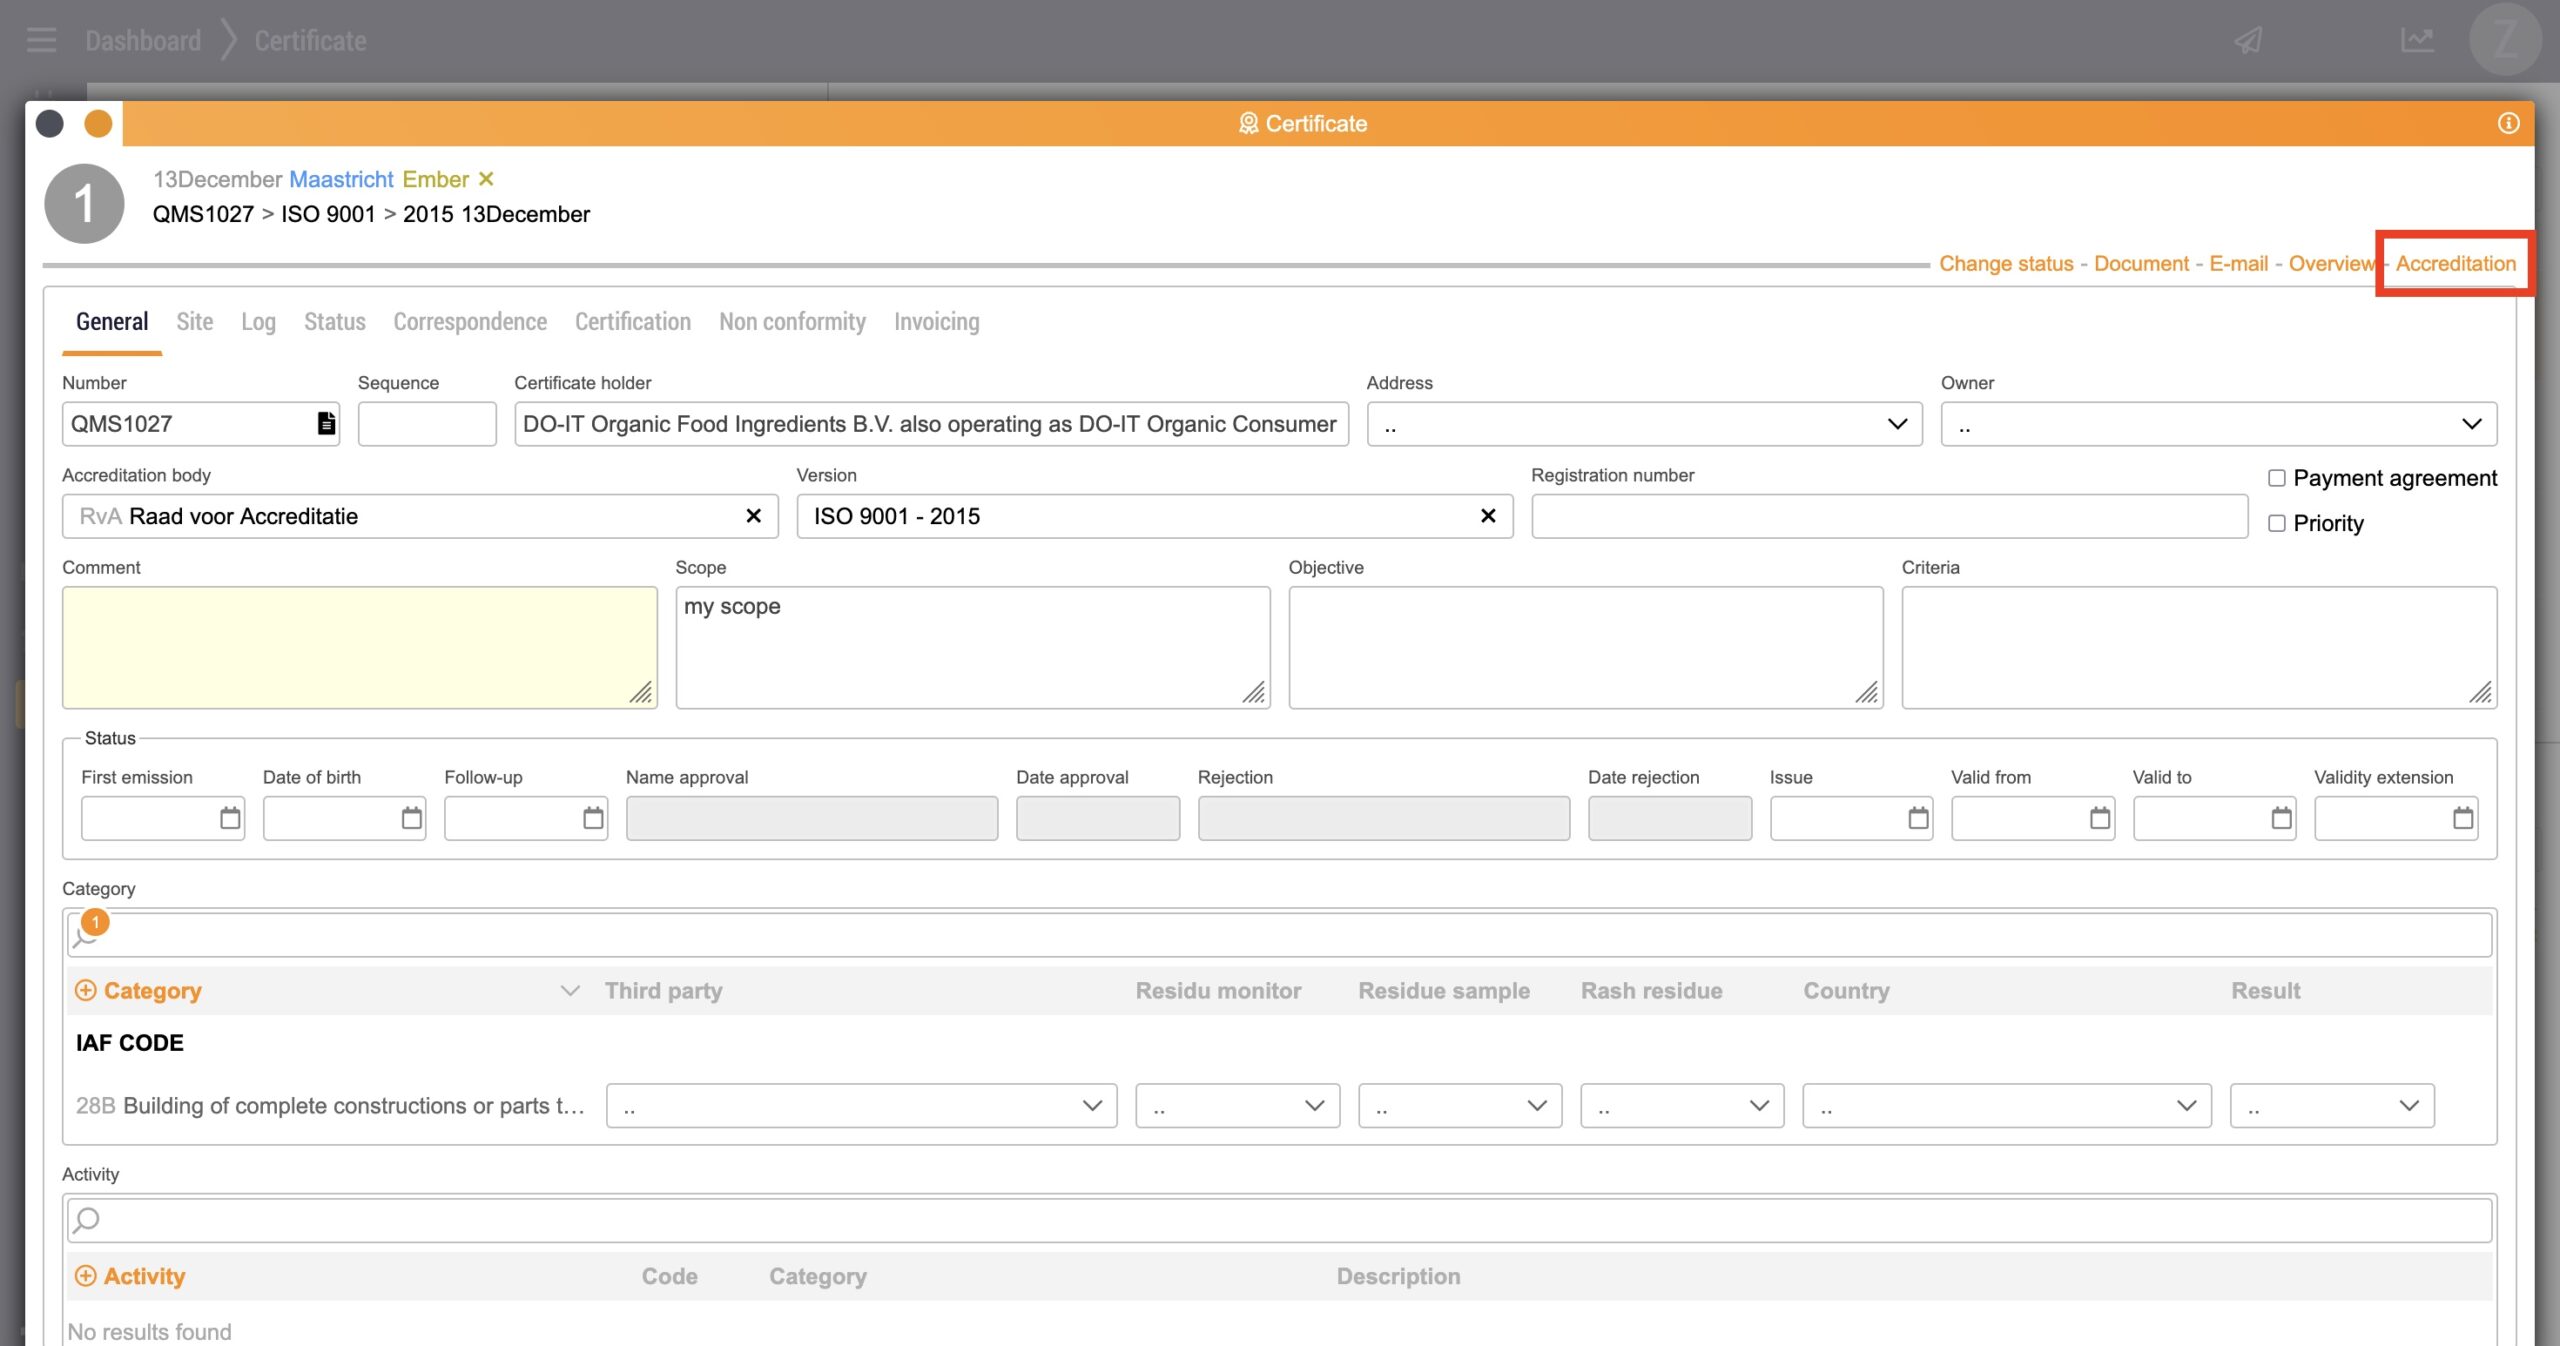Screen dimensions: 2560x1346
Task: Click the document icon in Number field
Action: point(326,423)
